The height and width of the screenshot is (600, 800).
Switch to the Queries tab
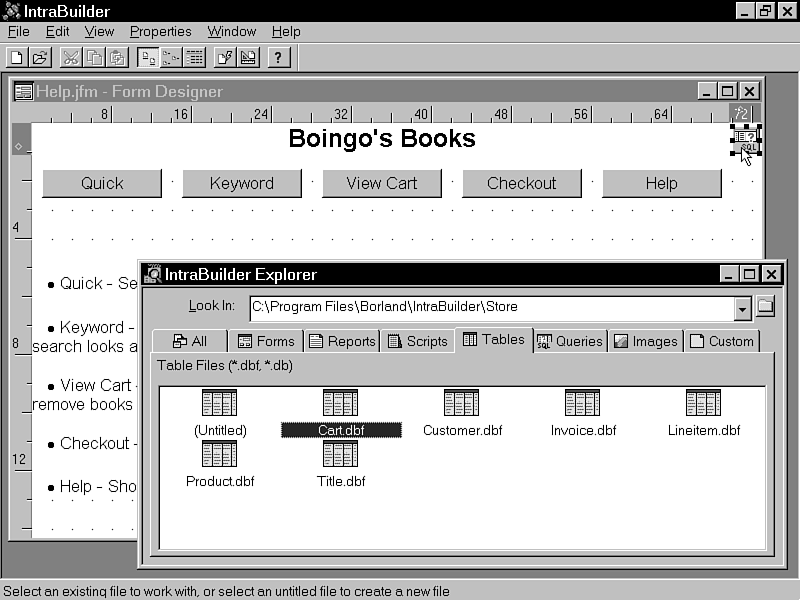click(x=570, y=341)
